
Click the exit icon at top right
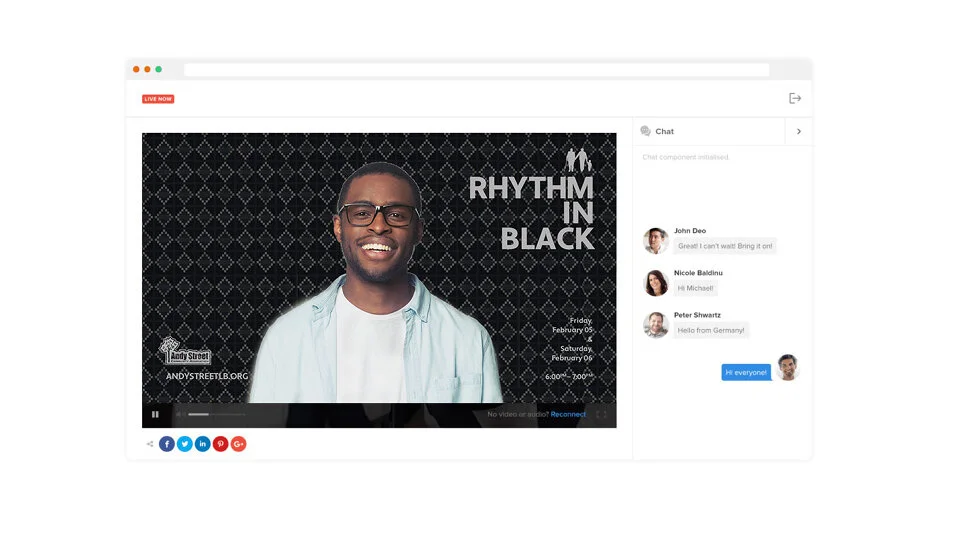click(x=795, y=99)
